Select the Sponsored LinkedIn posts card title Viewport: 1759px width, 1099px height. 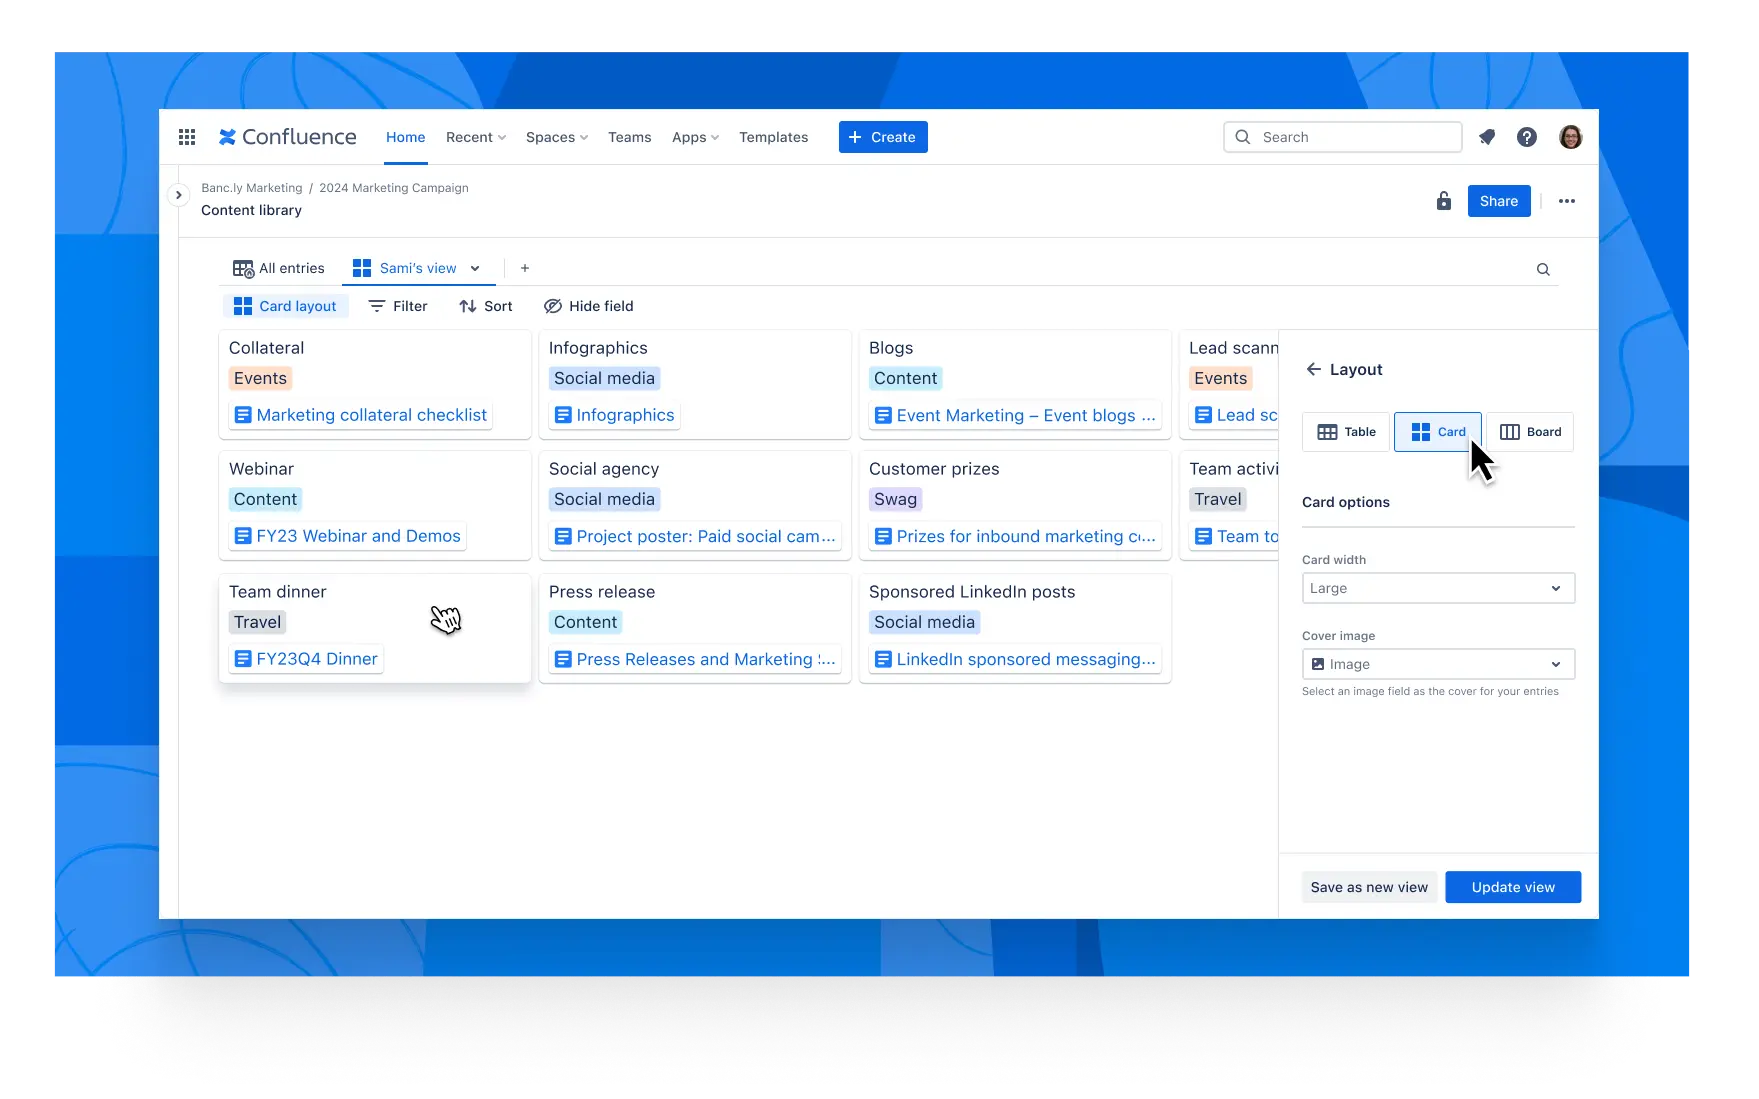(972, 592)
